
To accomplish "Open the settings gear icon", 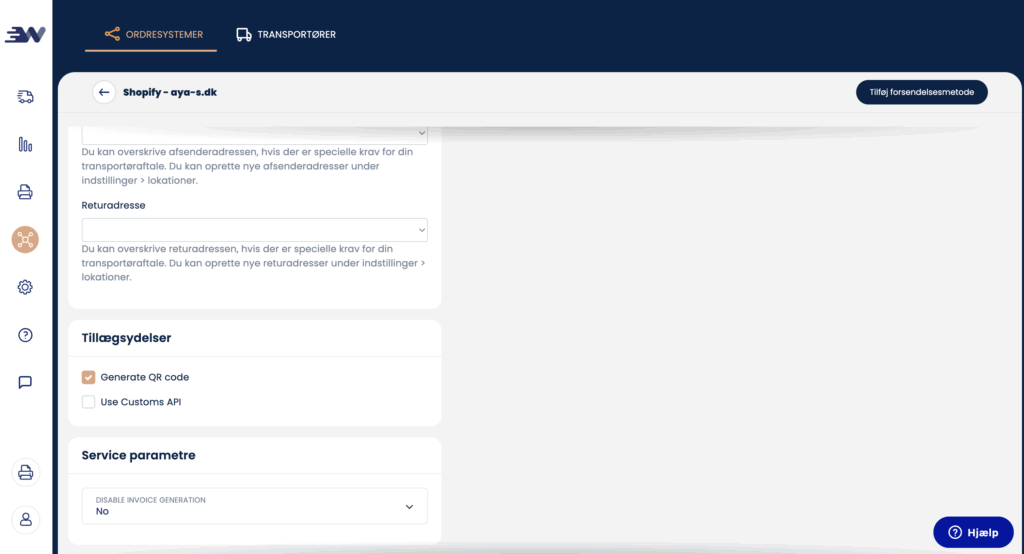I will [x=25, y=287].
